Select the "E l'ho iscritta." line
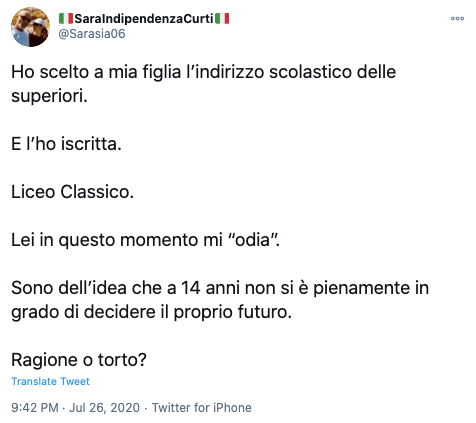This screenshot has height=423, width=476. pyautogui.click(x=66, y=144)
